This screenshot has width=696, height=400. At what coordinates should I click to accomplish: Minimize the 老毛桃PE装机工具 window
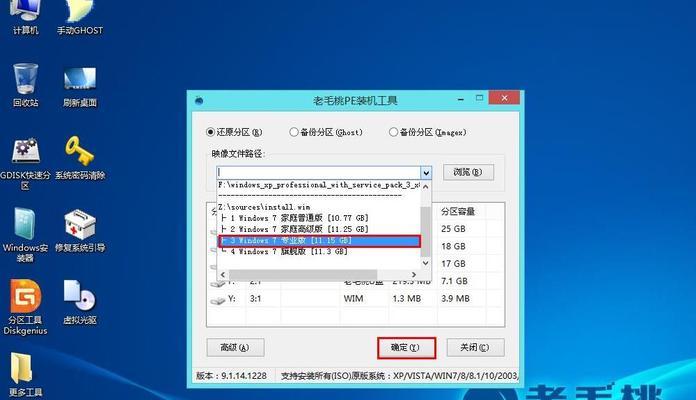click(461, 99)
